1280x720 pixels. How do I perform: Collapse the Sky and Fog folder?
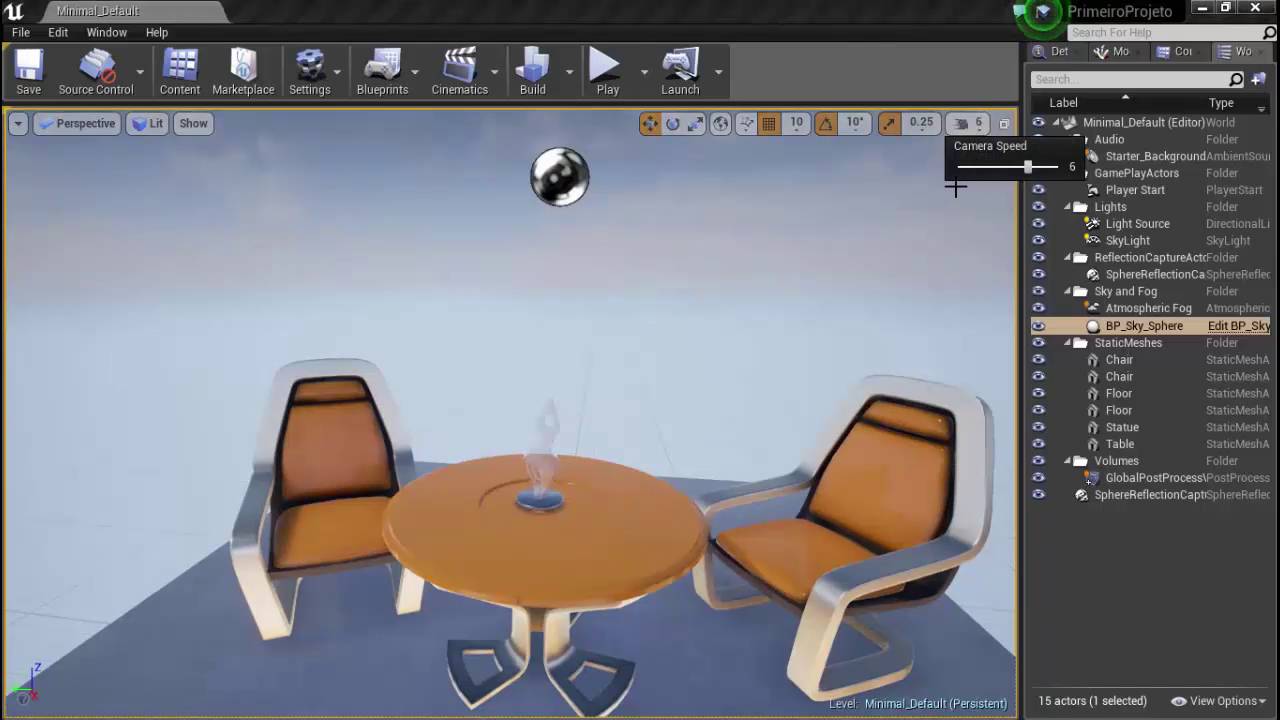pyautogui.click(x=1067, y=292)
